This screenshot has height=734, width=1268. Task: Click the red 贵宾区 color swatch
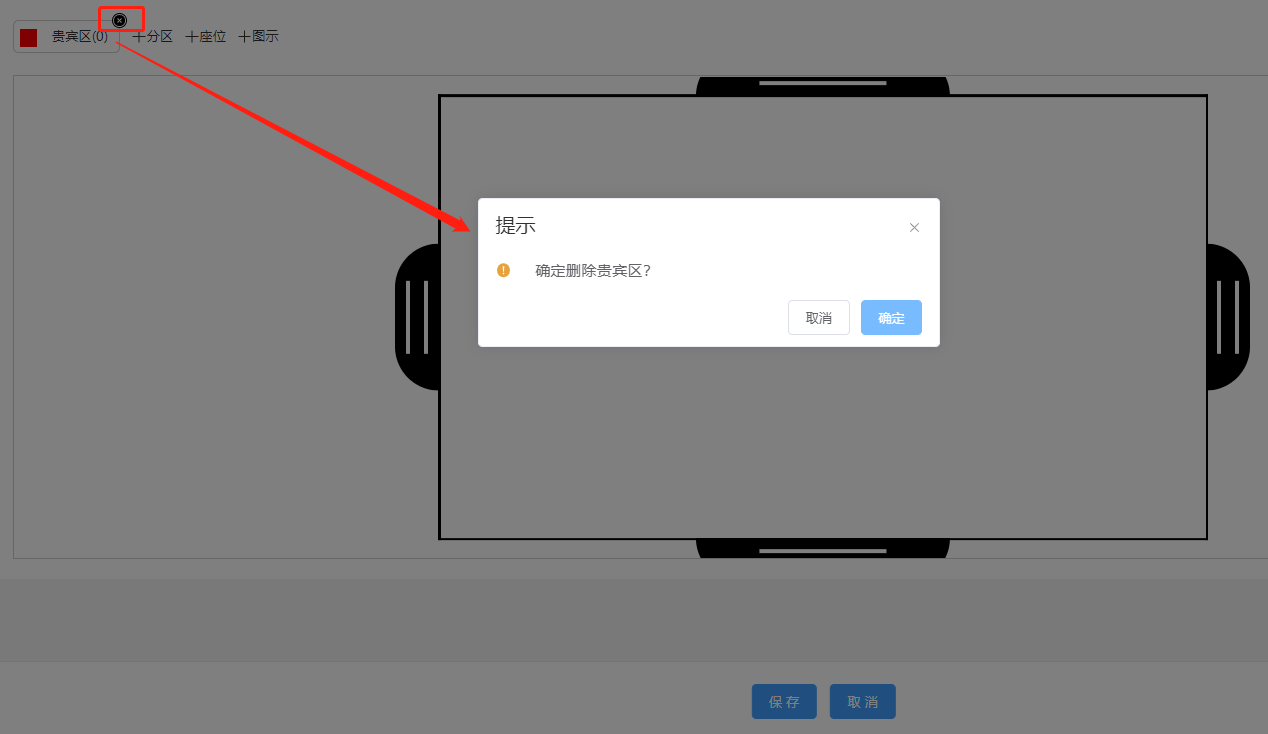29,38
